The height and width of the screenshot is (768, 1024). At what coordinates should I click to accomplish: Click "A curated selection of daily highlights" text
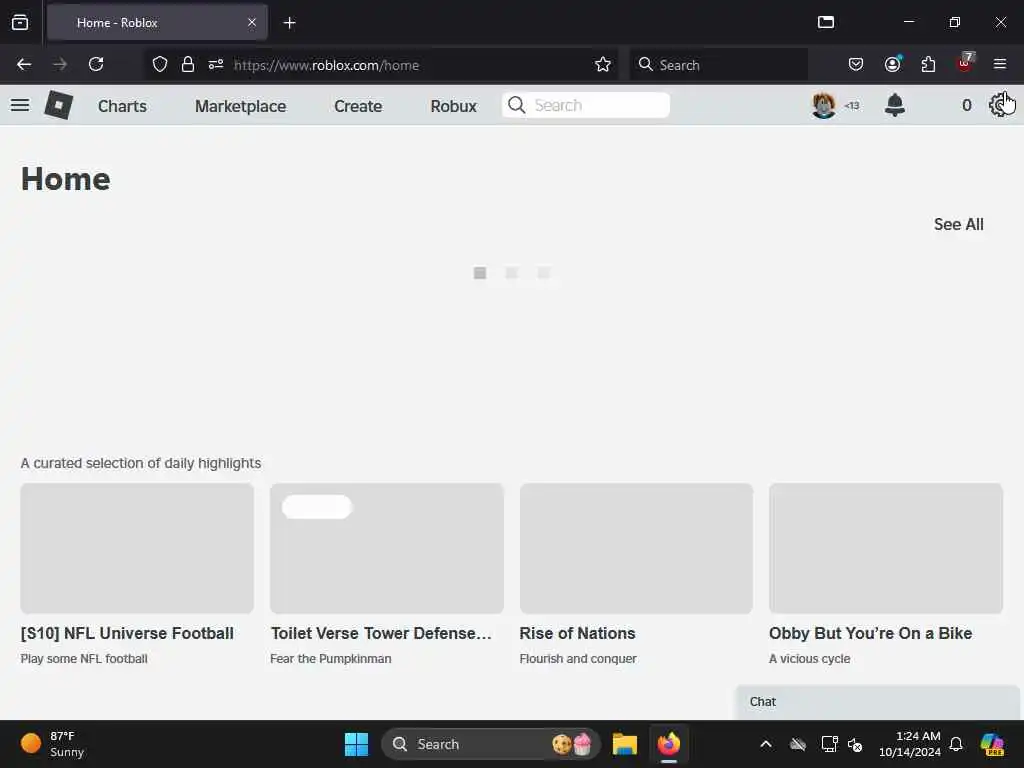point(141,463)
